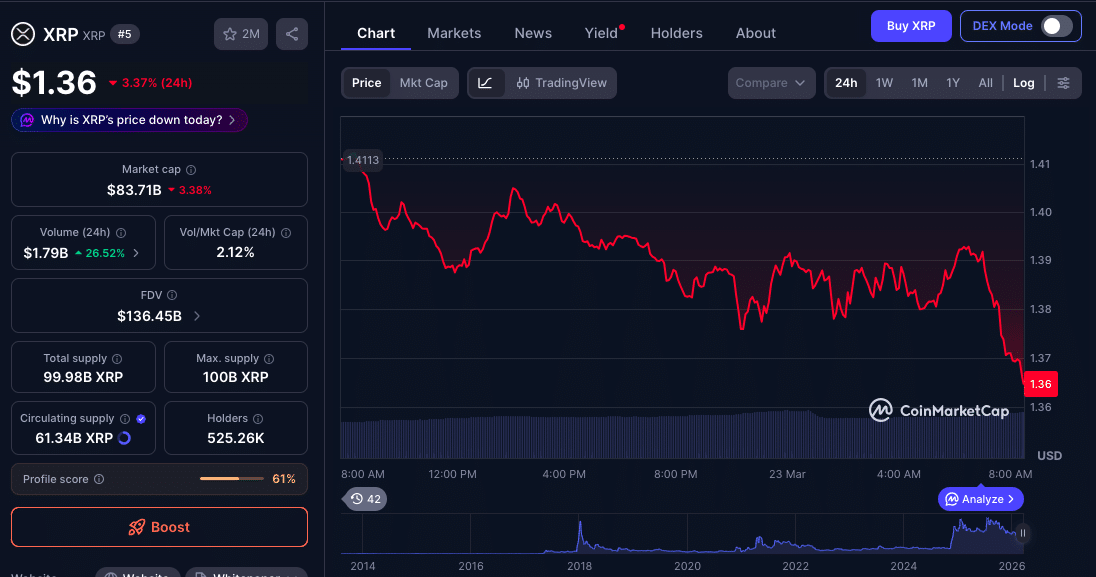Click the 3.37% (24h) change text
This screenshot has width=1096, height=577.
(x=157, y=83)
